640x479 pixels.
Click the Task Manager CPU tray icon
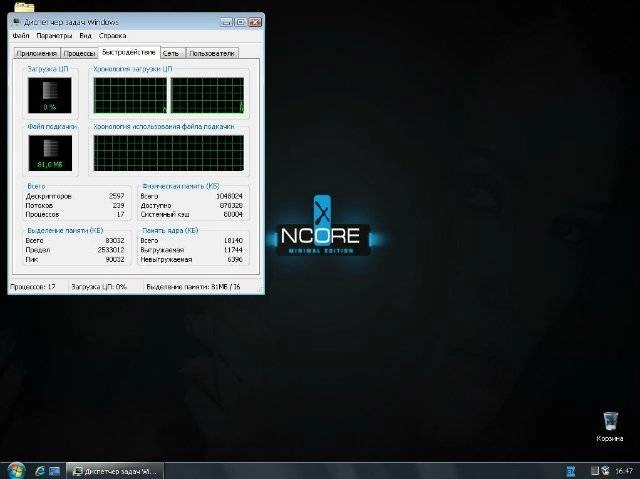click(595, 471)
